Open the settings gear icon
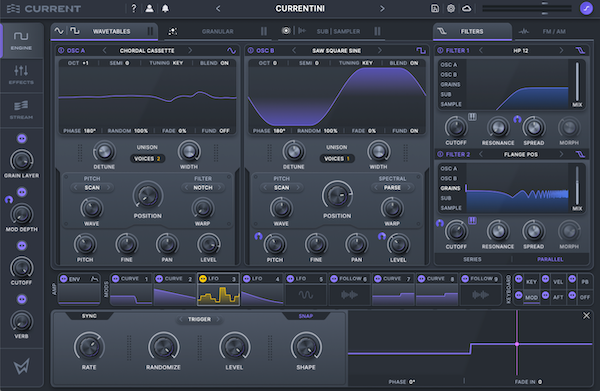 [x=451, y=8]
